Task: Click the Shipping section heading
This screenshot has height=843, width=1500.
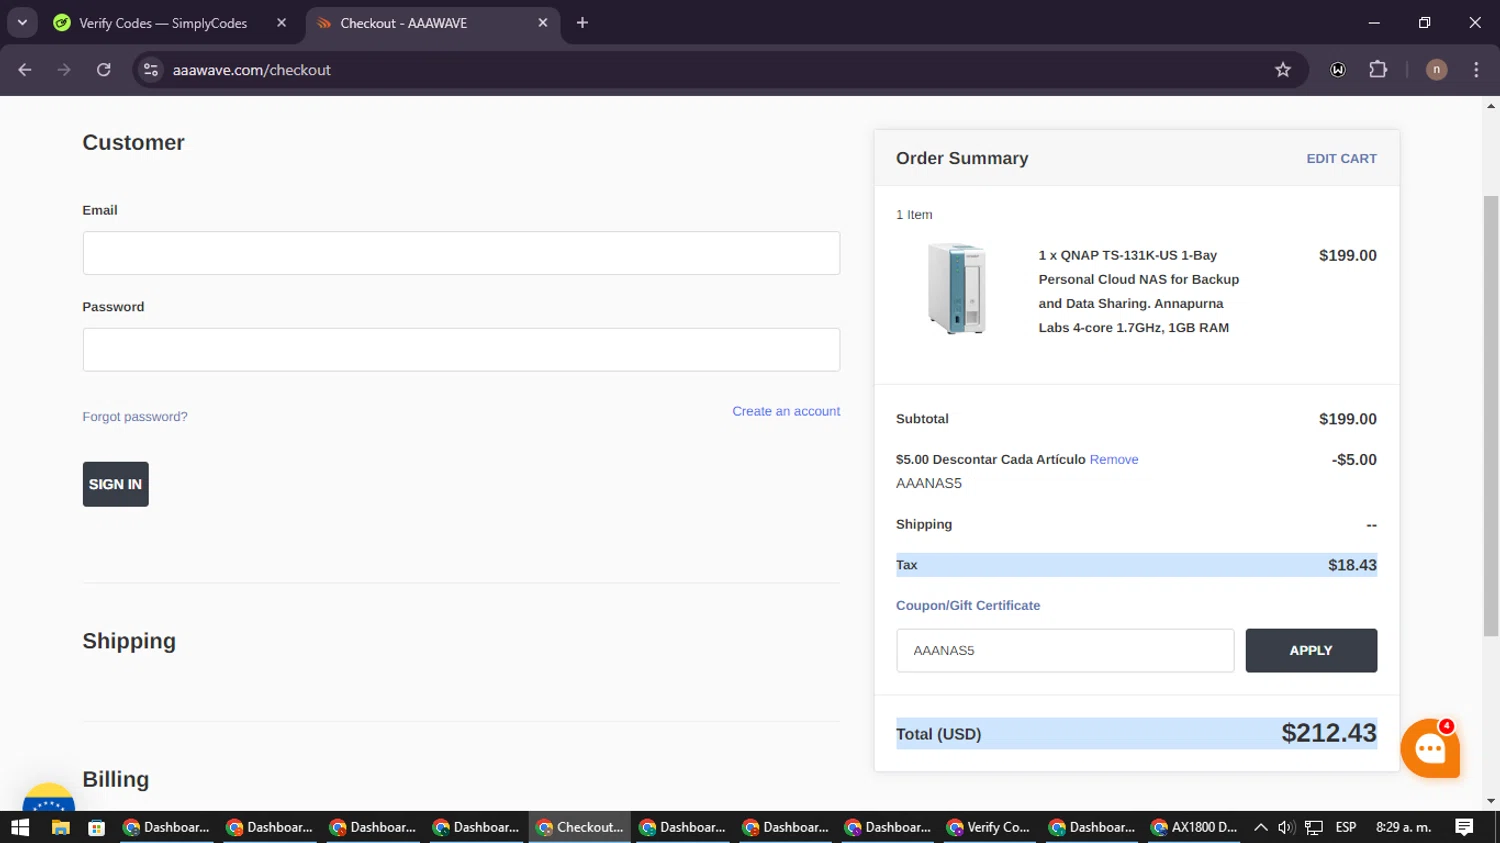Action: (x=129, y=641)
